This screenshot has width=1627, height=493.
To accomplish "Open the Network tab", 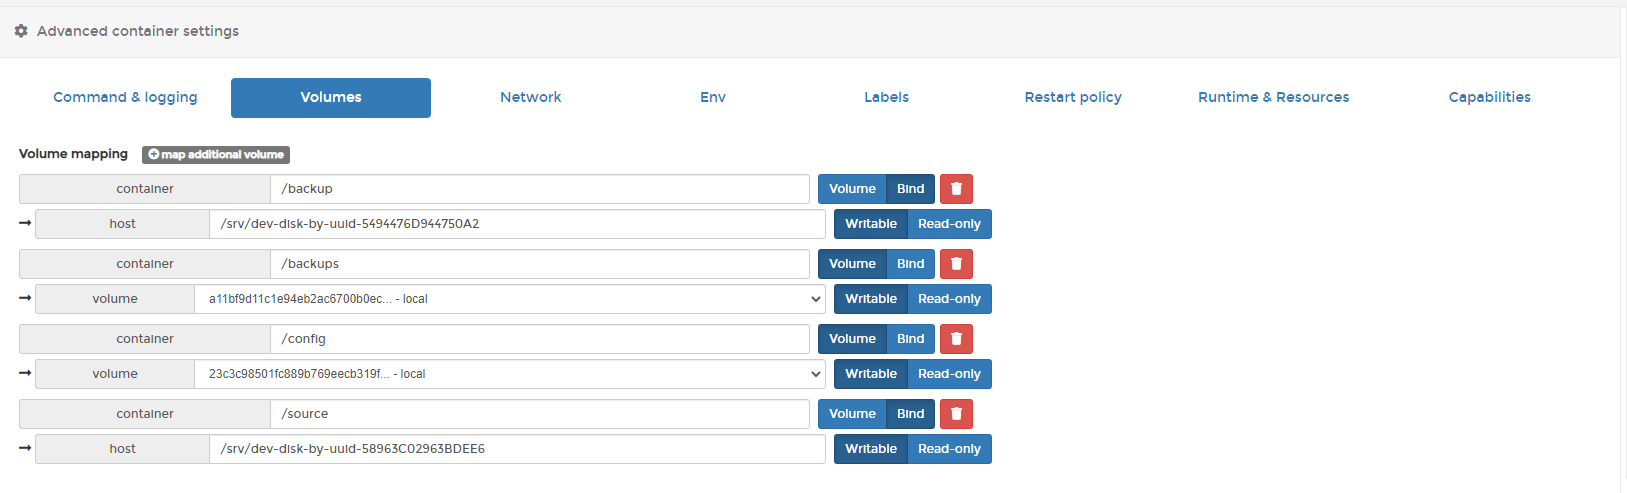I will 530,97.
